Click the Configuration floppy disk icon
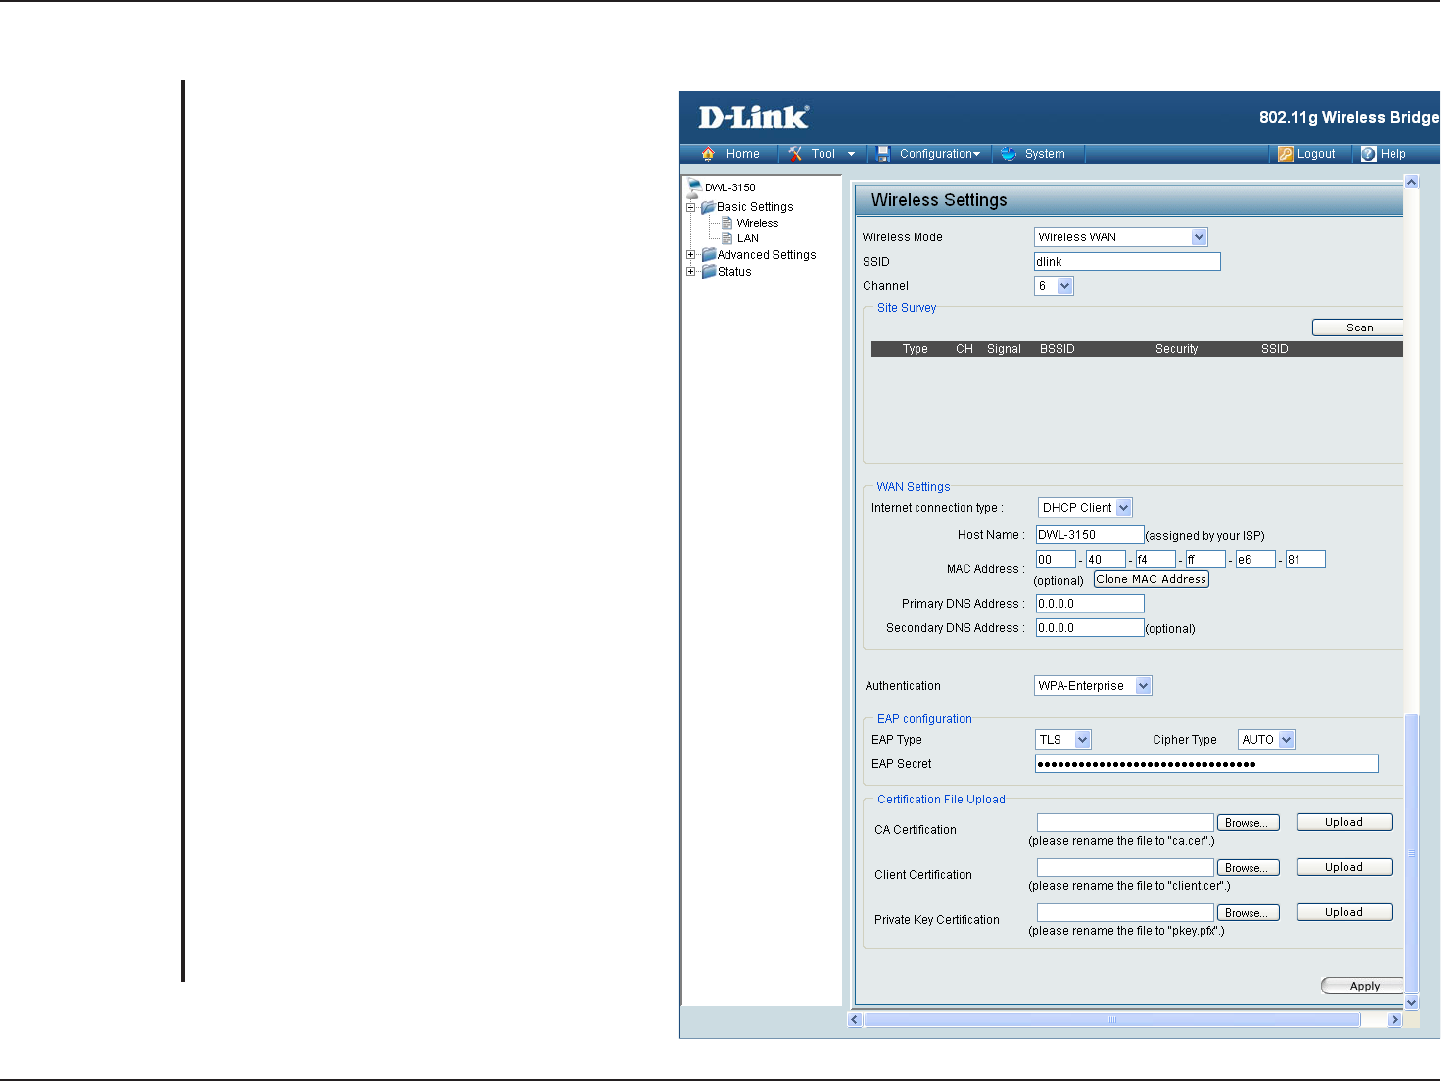1441x1081 pixels. pos(883,154)
